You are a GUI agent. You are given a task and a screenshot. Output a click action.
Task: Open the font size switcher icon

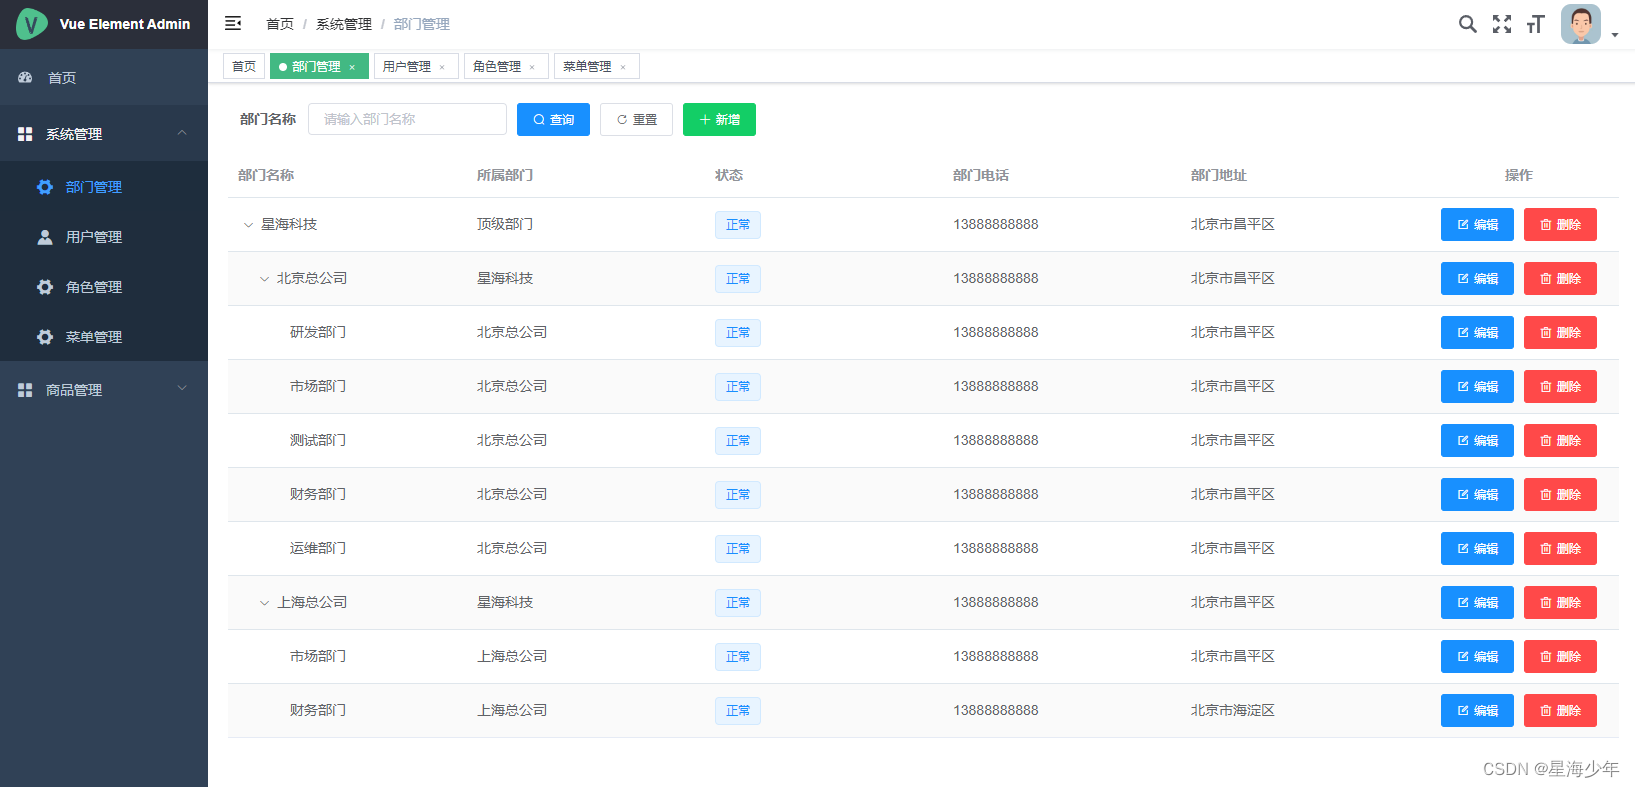tap(1536, 24)
